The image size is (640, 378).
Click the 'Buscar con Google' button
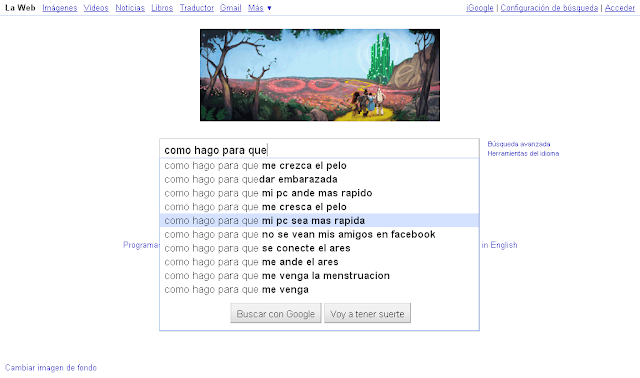tap(276, 314)
